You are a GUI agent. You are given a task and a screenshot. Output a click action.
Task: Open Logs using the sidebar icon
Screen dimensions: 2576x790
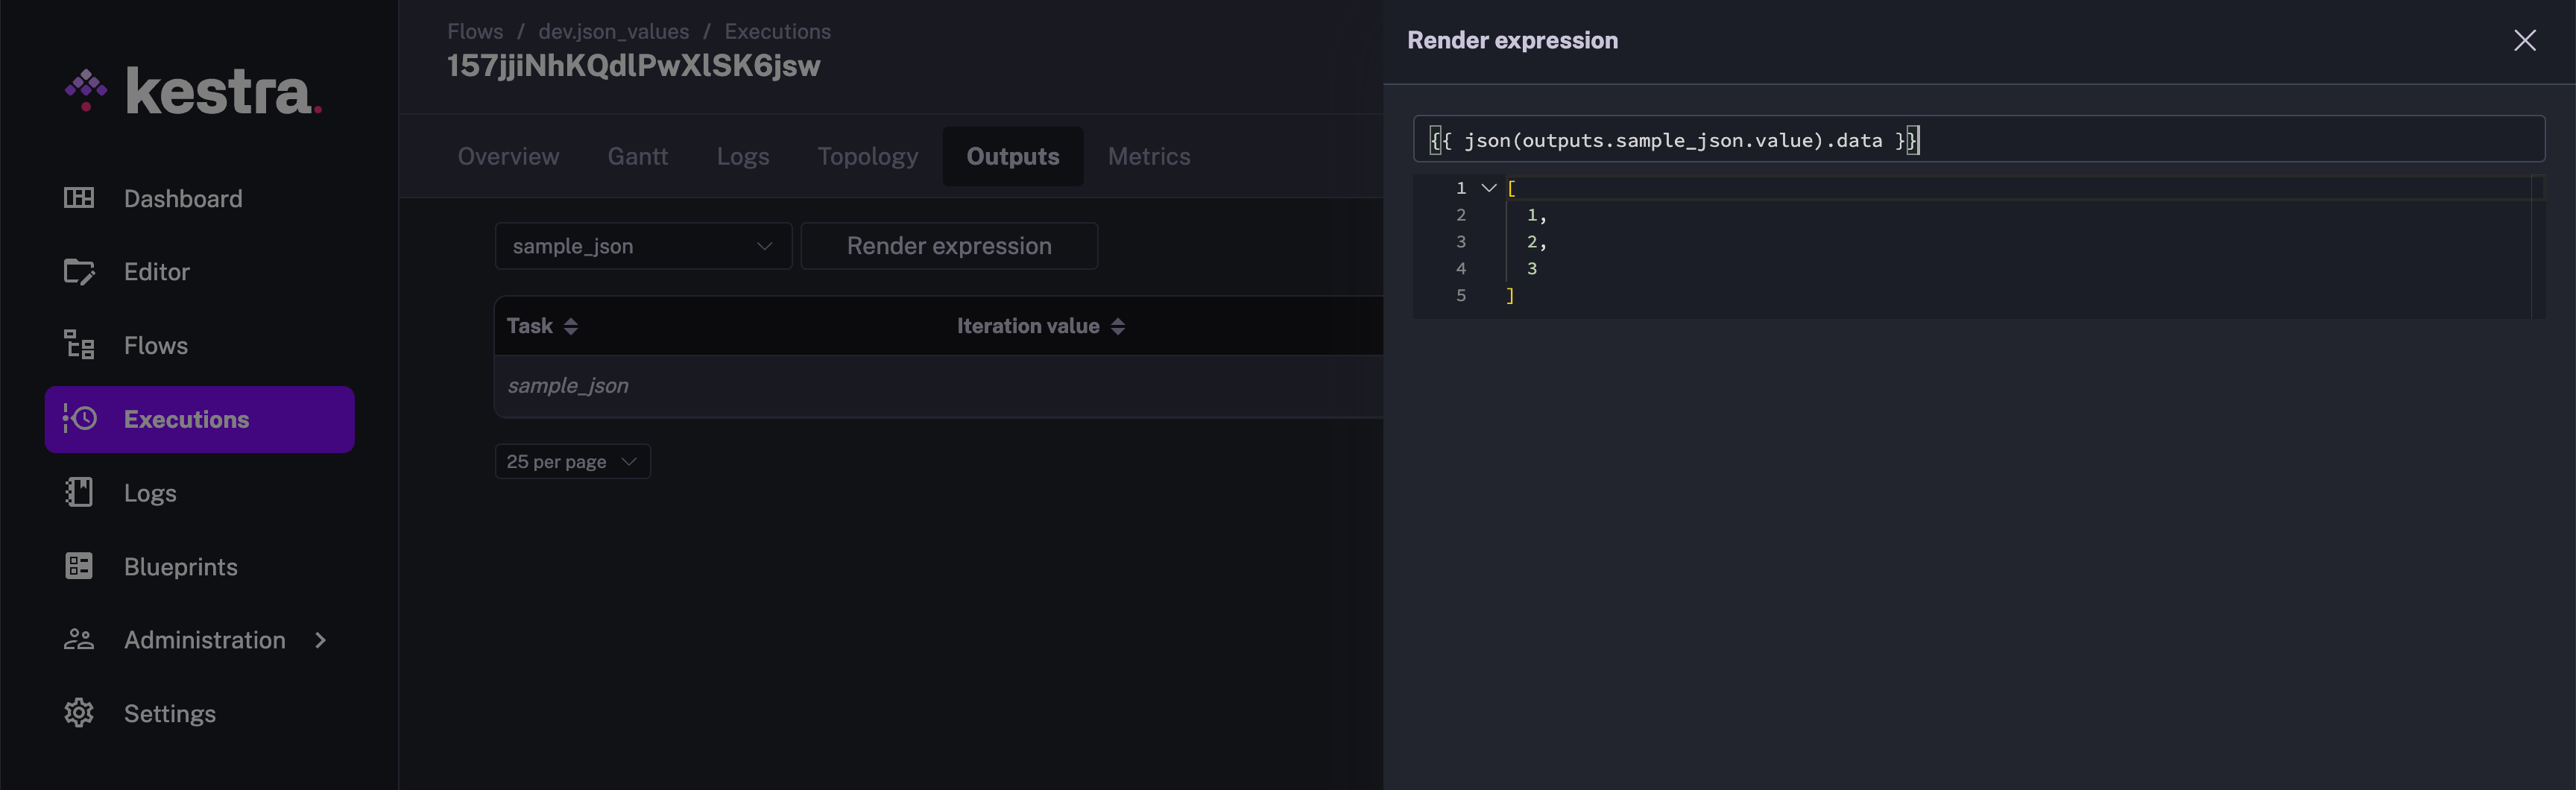pos(80,492)
